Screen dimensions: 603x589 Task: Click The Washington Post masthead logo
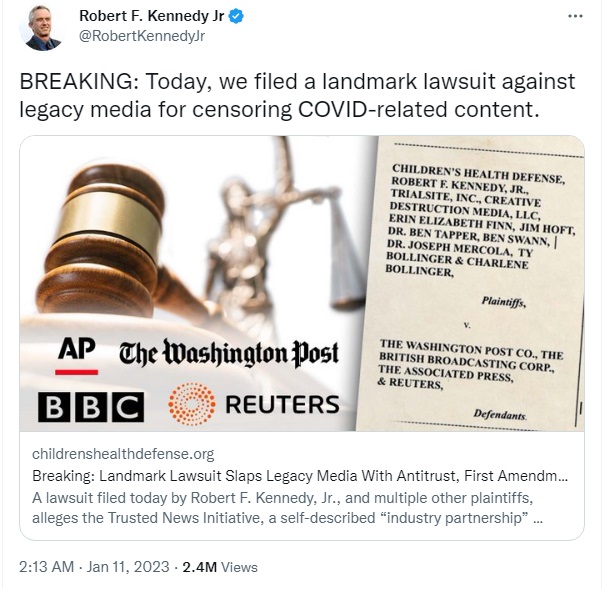click(x=229, y=353)
